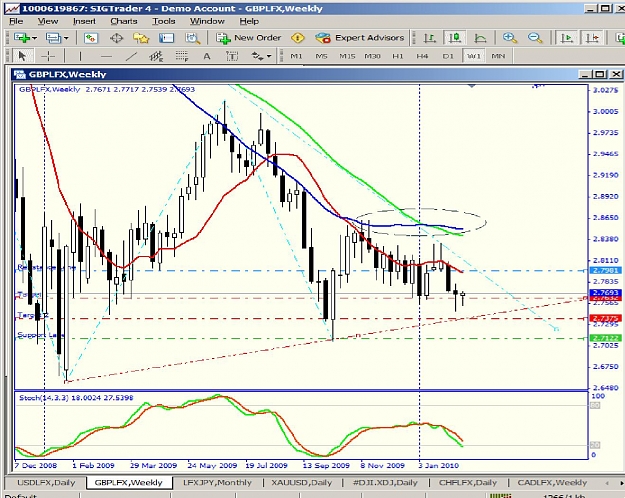Open the new chart icon

click(x=22, y=38)
